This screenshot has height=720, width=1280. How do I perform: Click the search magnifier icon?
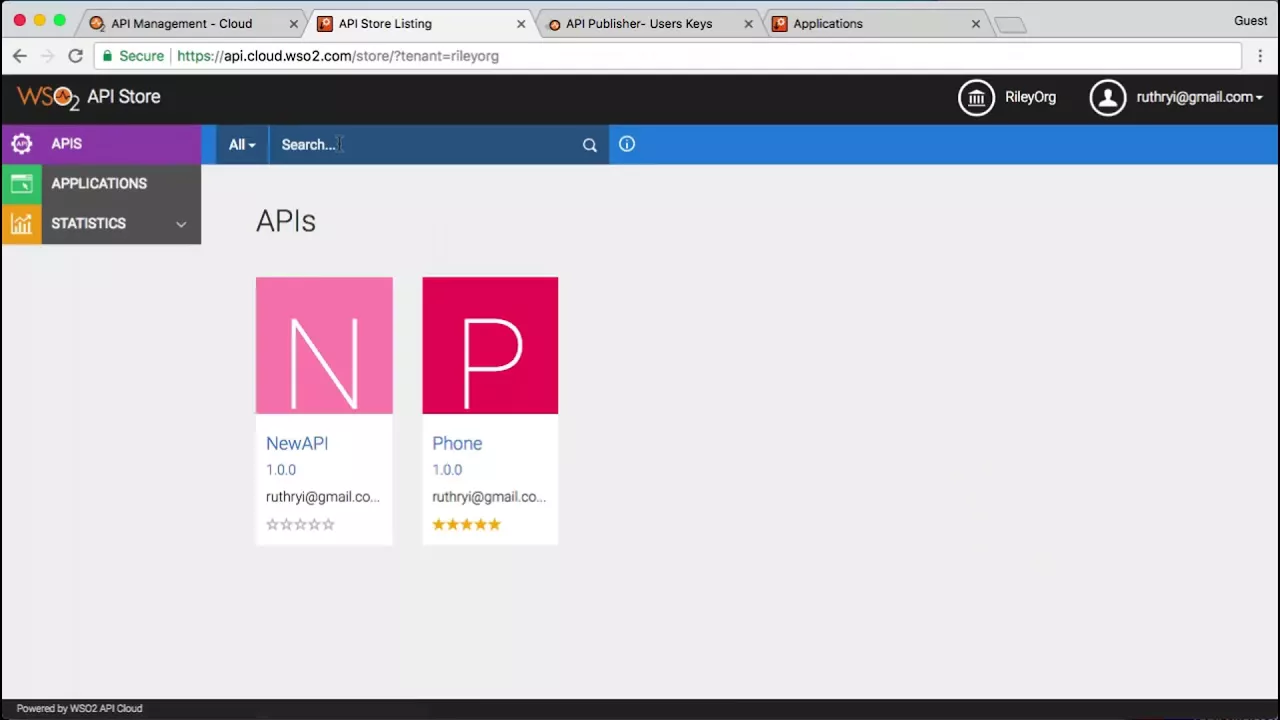click(x=590, y=145)
